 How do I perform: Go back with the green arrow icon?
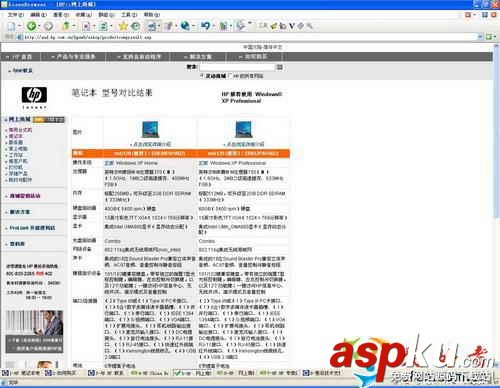(31, 26)
